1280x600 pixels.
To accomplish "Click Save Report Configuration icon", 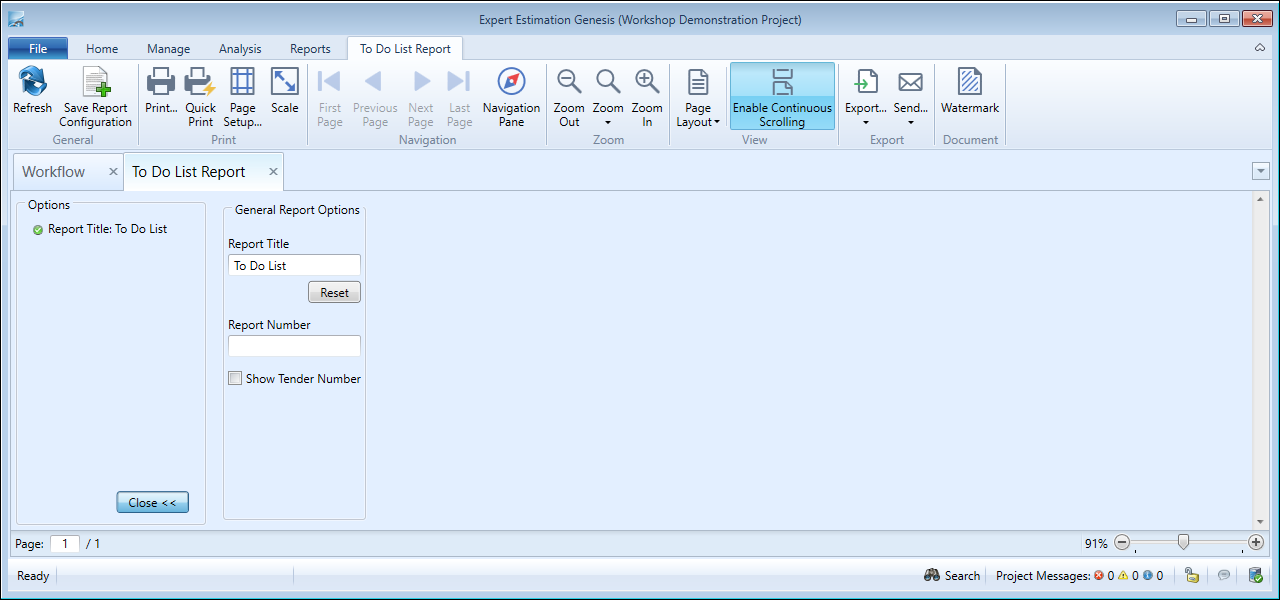I will tap(95, 84).
